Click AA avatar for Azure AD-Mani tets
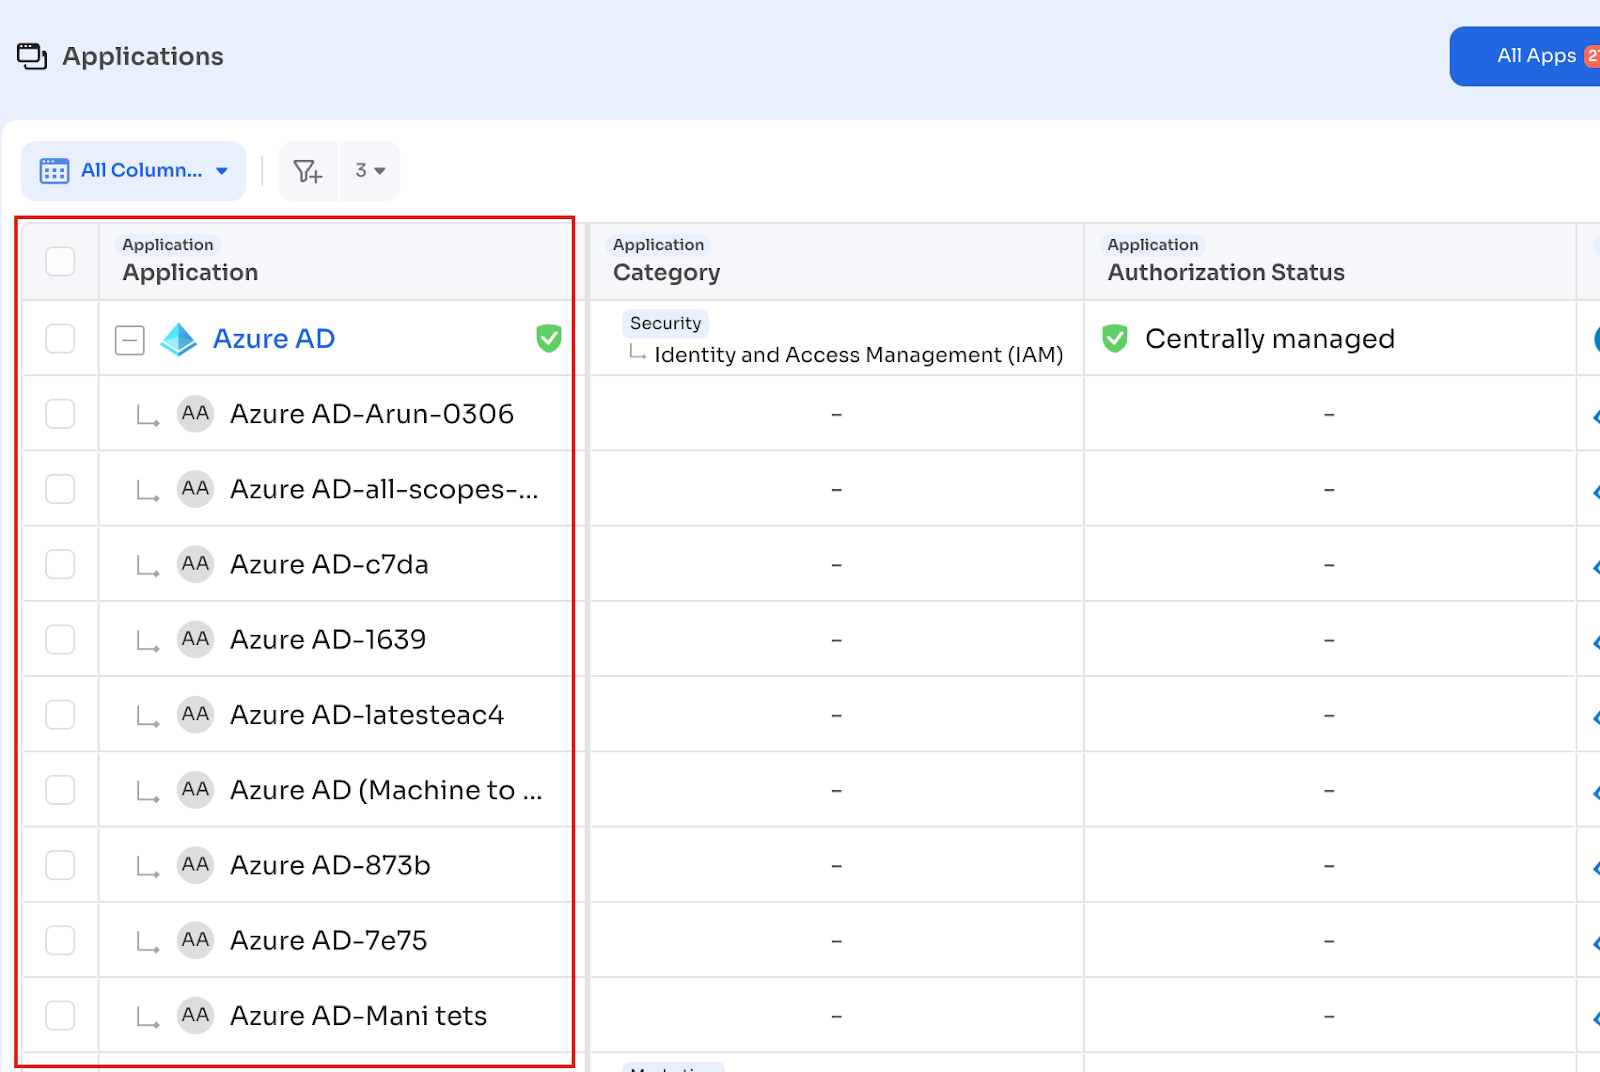Viewport: 1600px width, 1072px height. 196,1016
